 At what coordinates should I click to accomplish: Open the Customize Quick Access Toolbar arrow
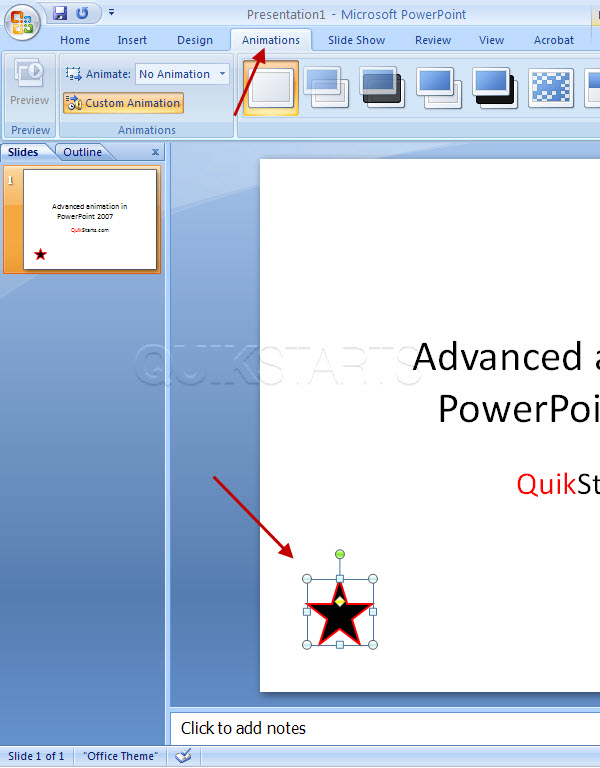(x=112, y=12)
